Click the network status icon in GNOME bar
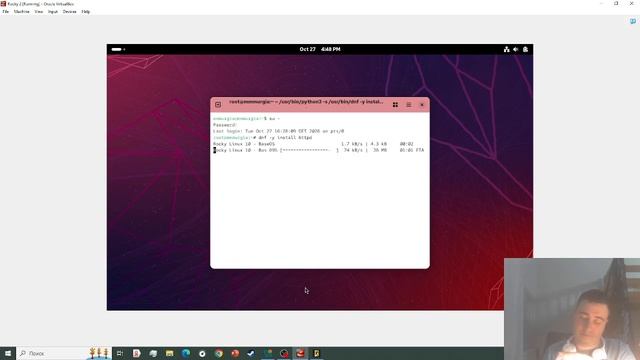Screen dimensions: 640x360 [x=507, y=49]
